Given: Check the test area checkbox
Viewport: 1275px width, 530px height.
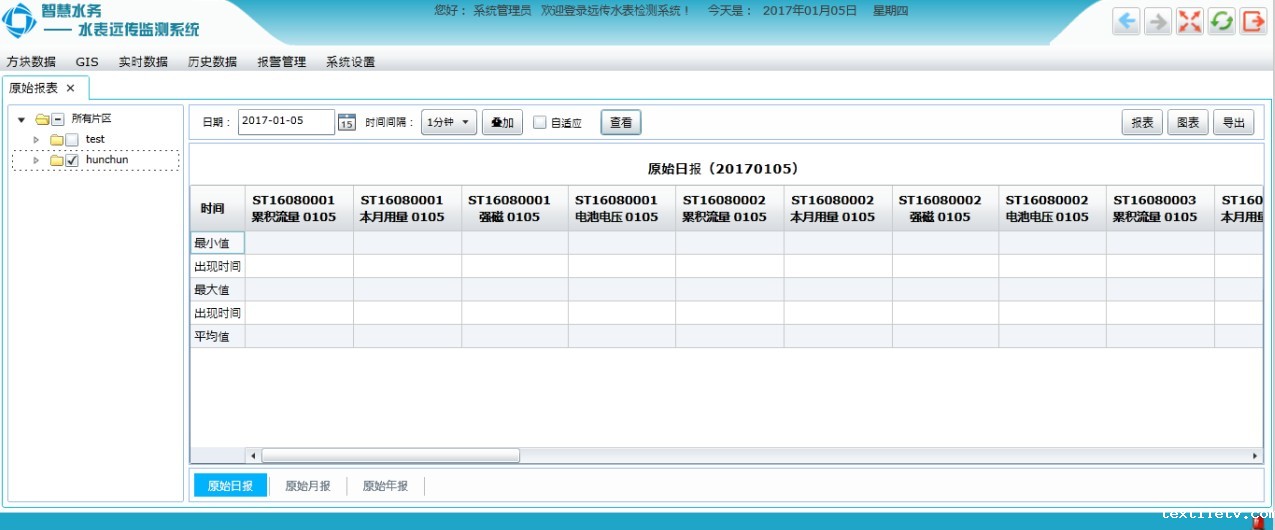Looking at the screenshot, I should click(72, 140).
